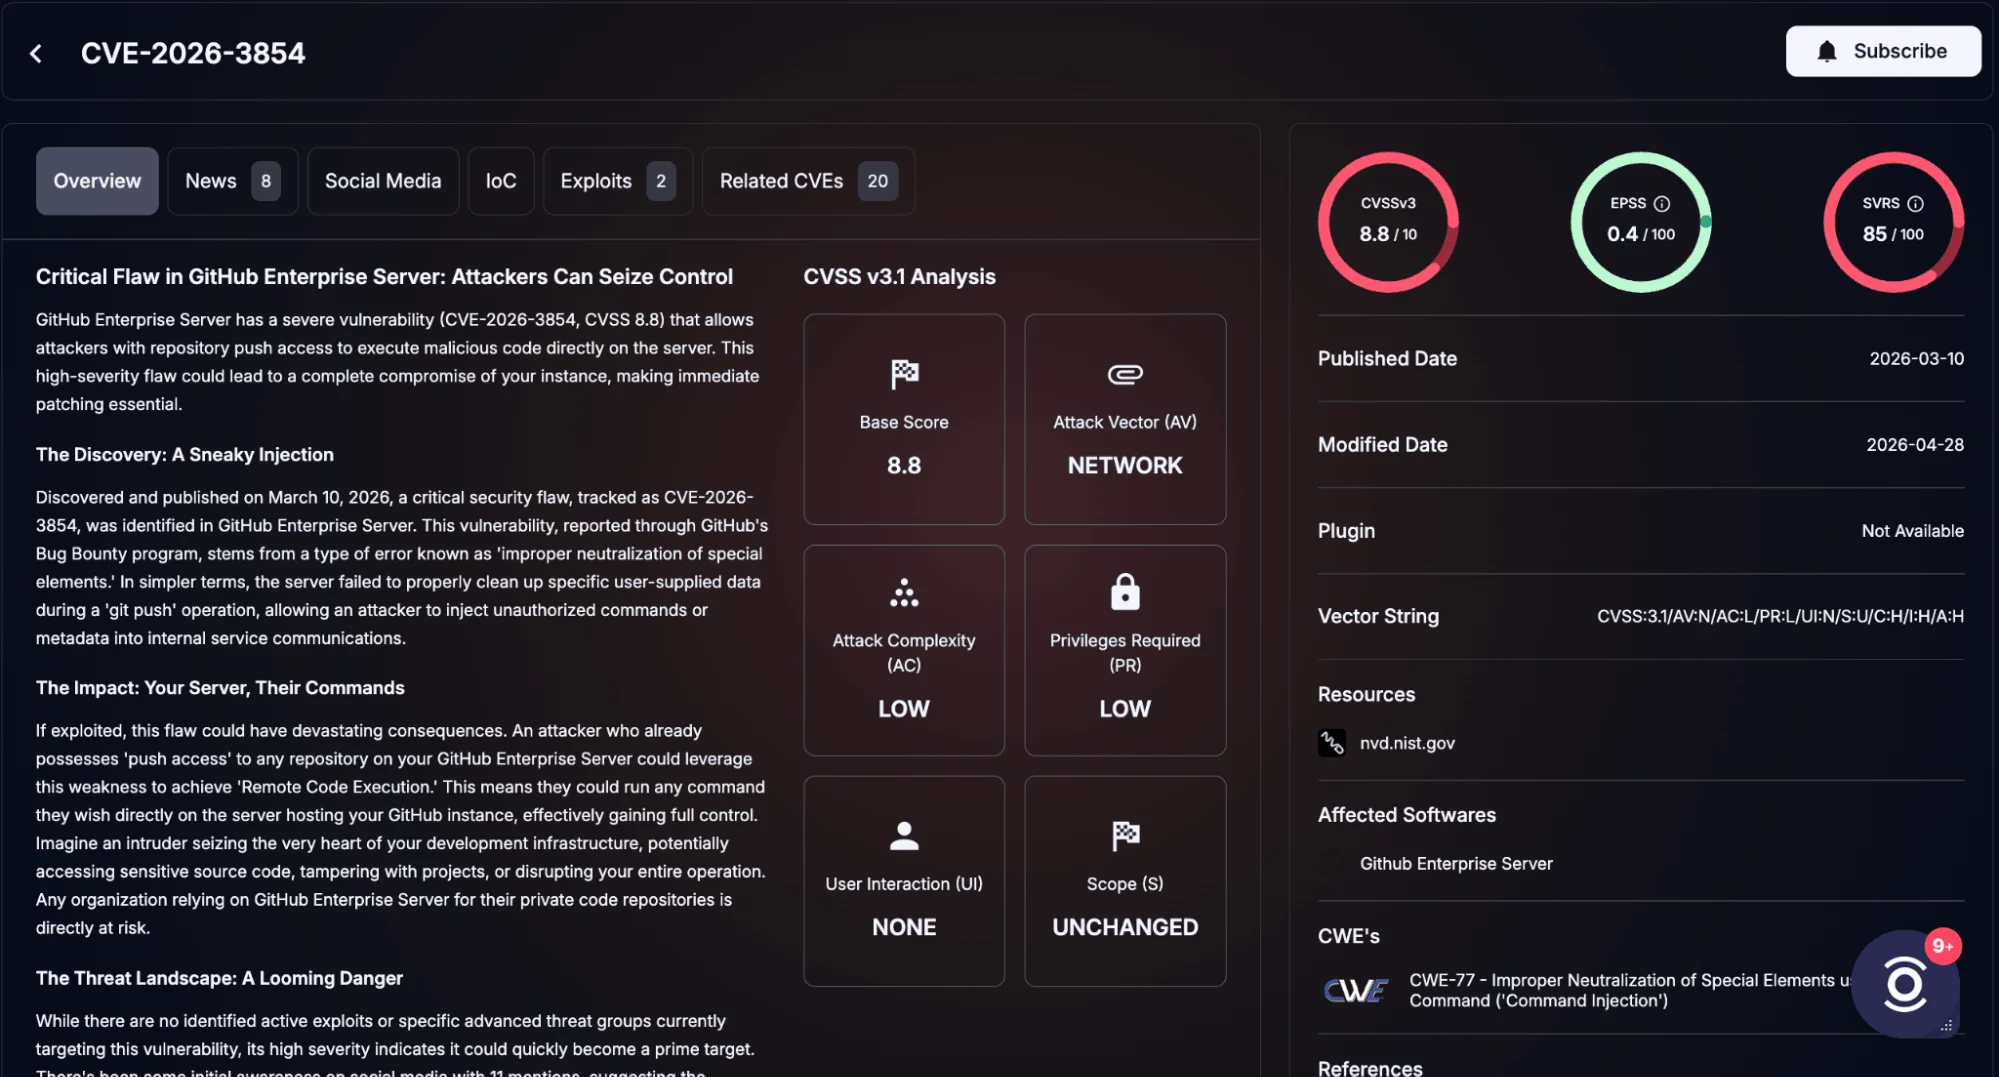Screen dimensions: 1999x1077
Task: Open the Related CVEs tab
Action: [808, 181]
